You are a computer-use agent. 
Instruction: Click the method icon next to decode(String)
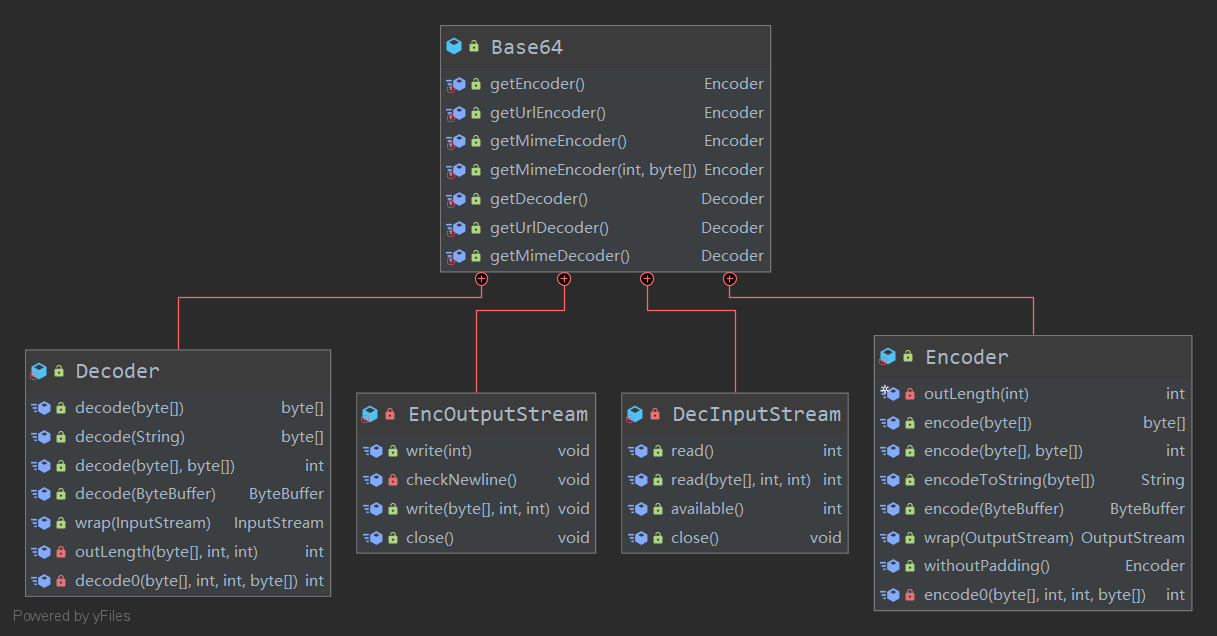tap(41, 437)
